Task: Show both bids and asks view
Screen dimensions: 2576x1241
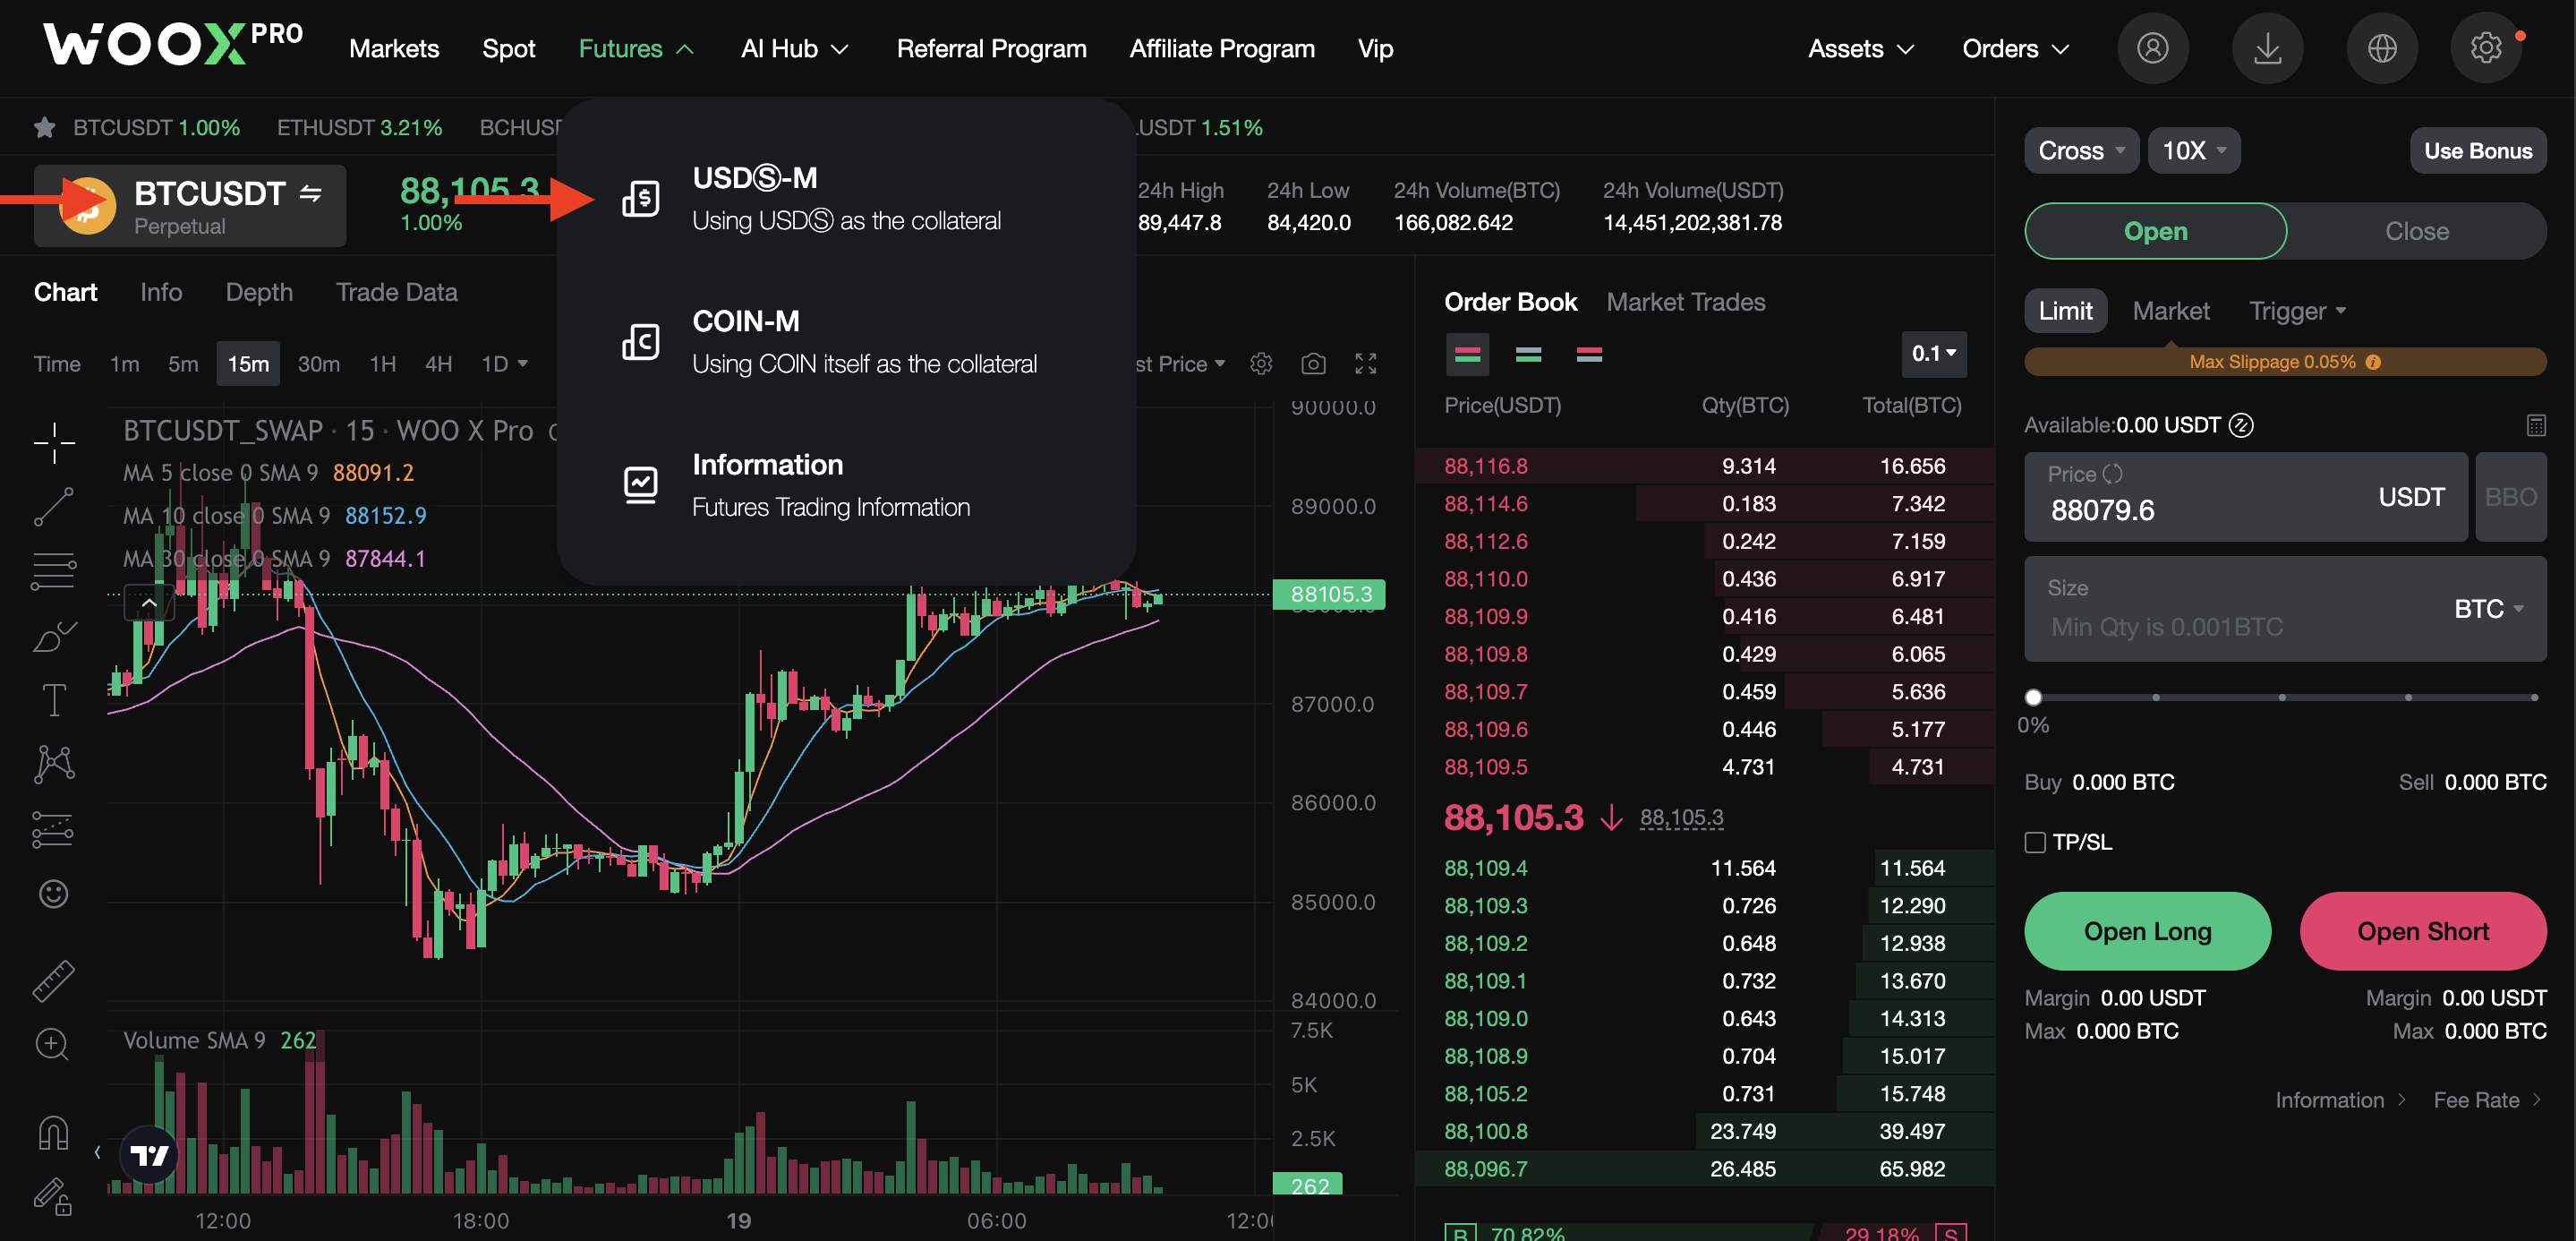Action: [1467, 354]
